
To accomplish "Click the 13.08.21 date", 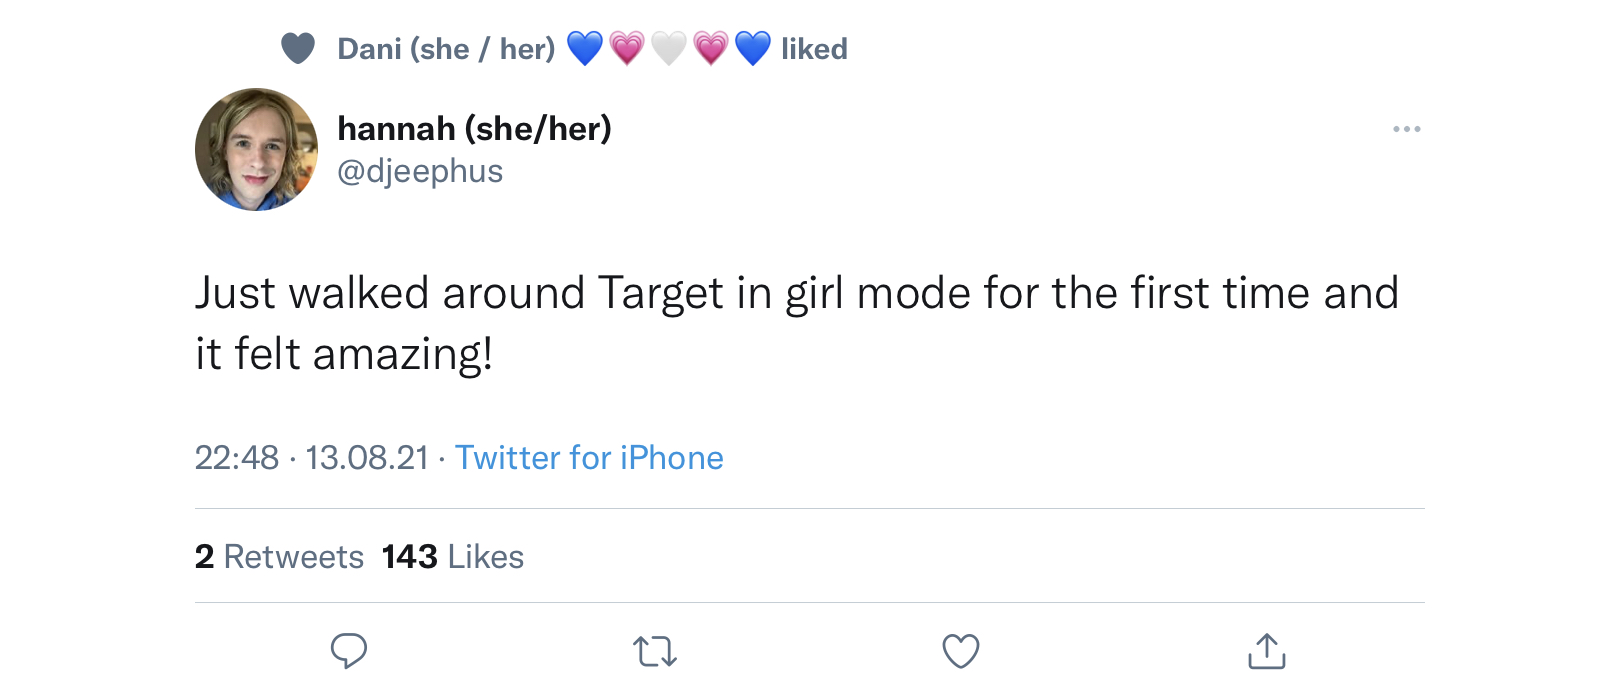I will (x=367, y=458).
